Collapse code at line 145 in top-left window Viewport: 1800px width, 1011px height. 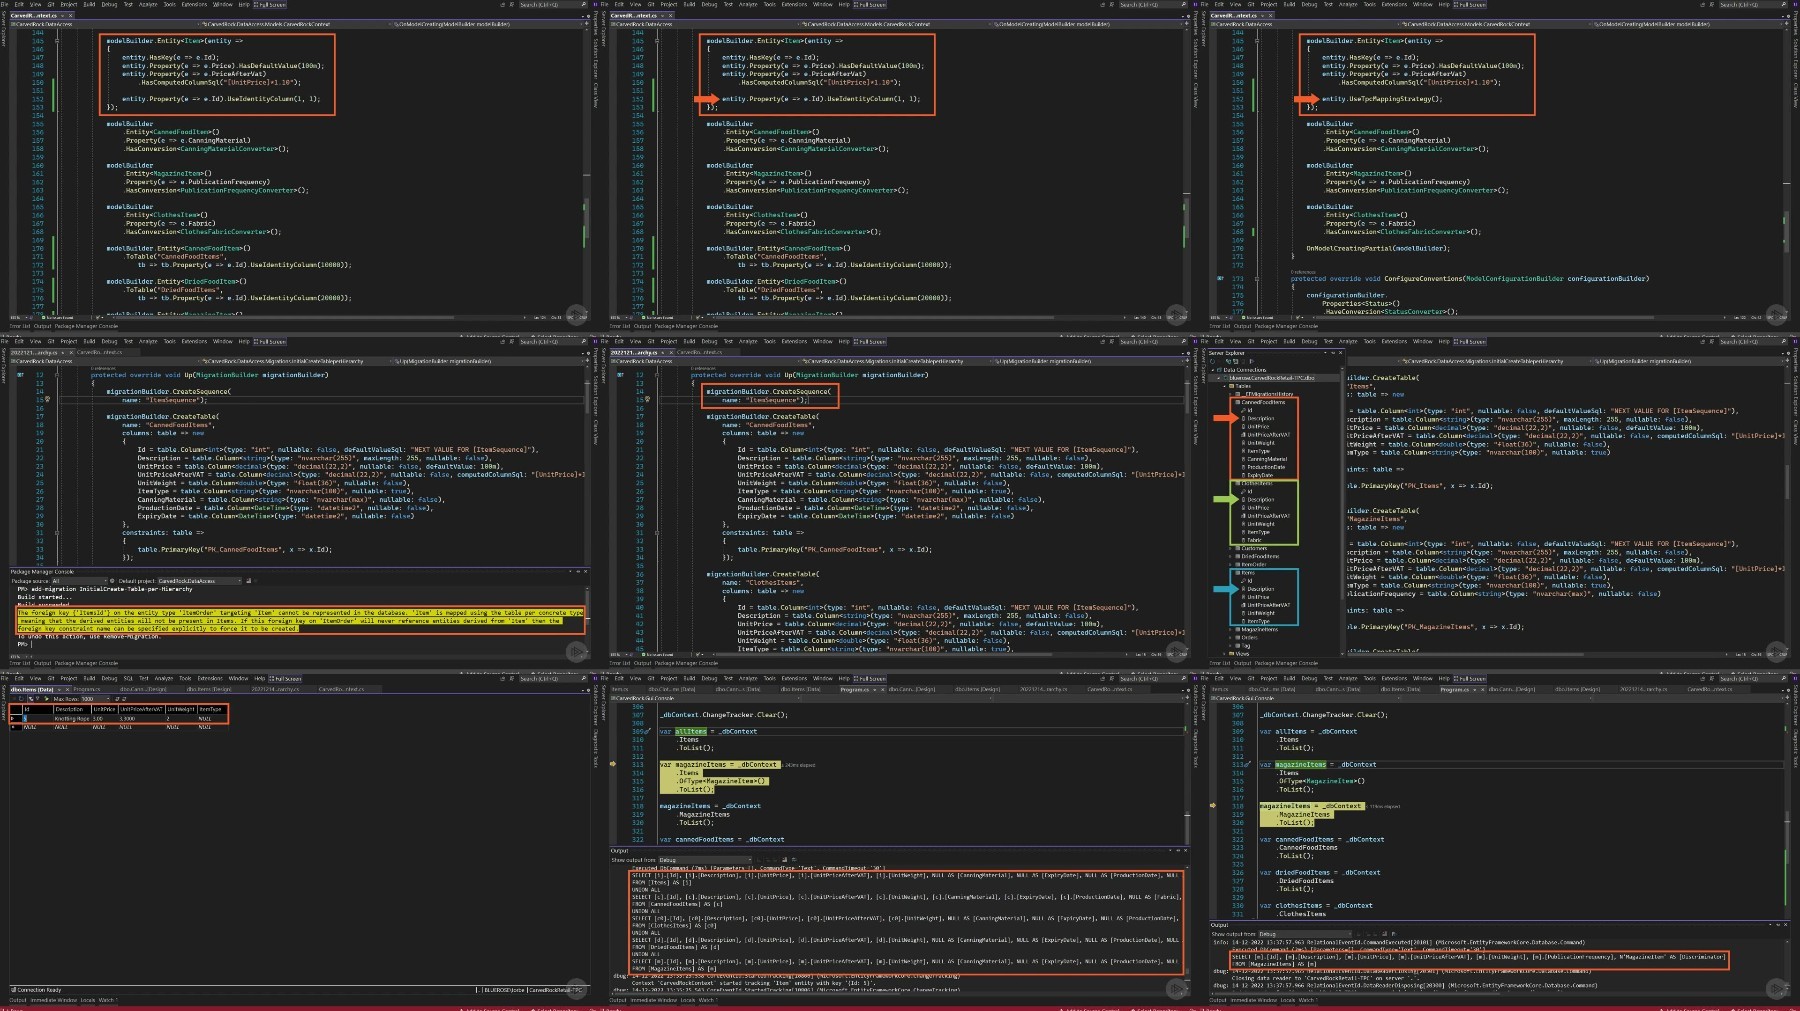pos(57,41)
